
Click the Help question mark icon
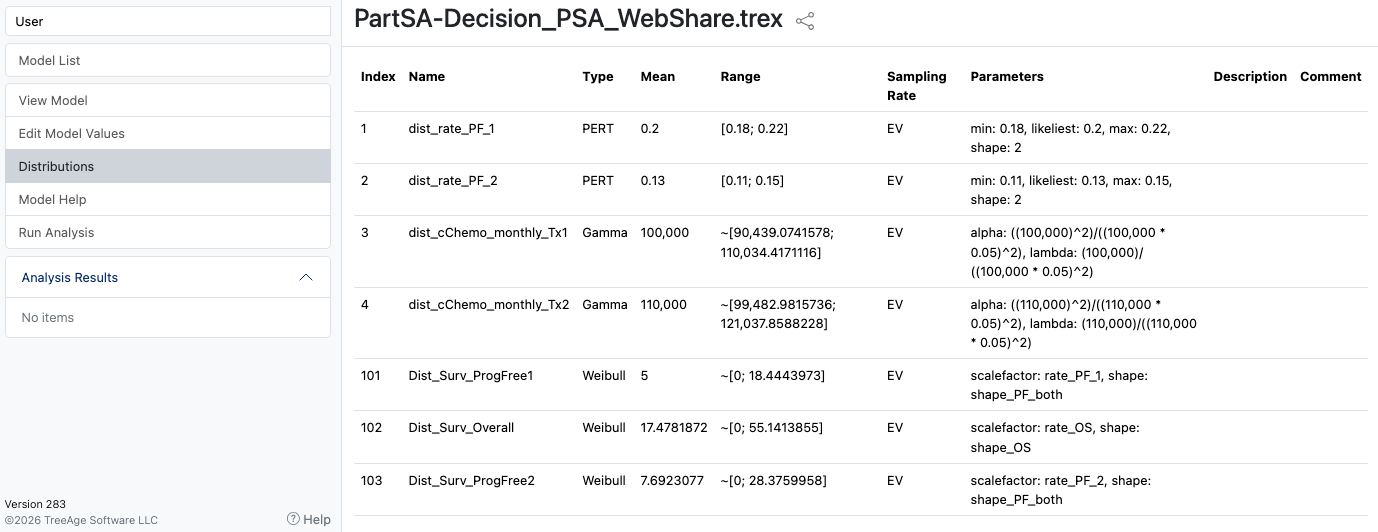pos(293,519)
